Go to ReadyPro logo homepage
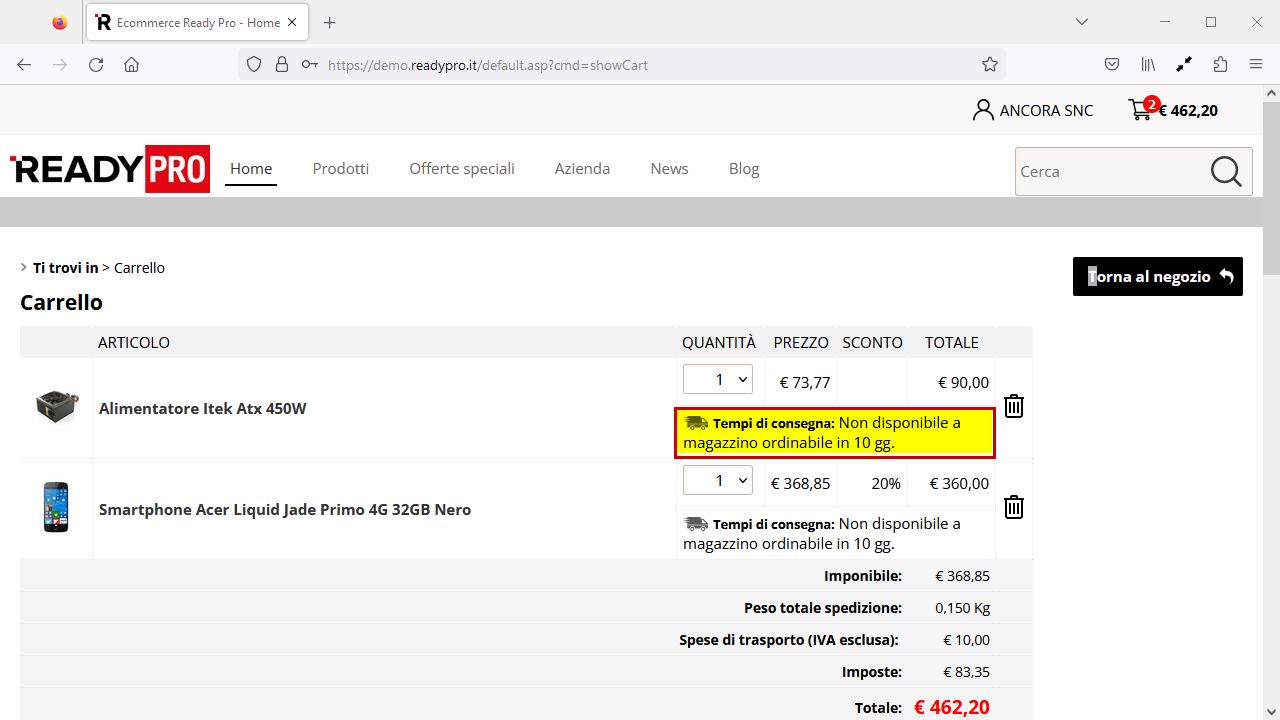 110,169
